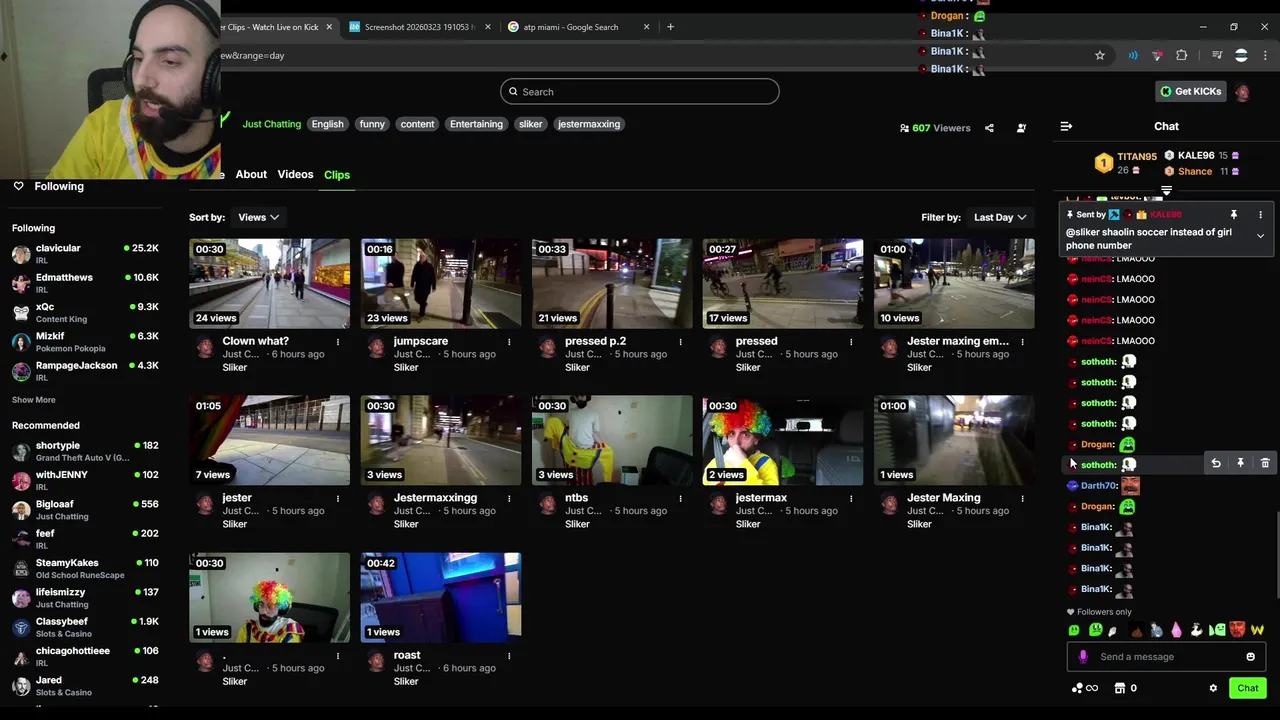Switch to the Screenshot 20260323 browser tab
1280x720 pixels.
pyautogui.click(x=420, y=27)
